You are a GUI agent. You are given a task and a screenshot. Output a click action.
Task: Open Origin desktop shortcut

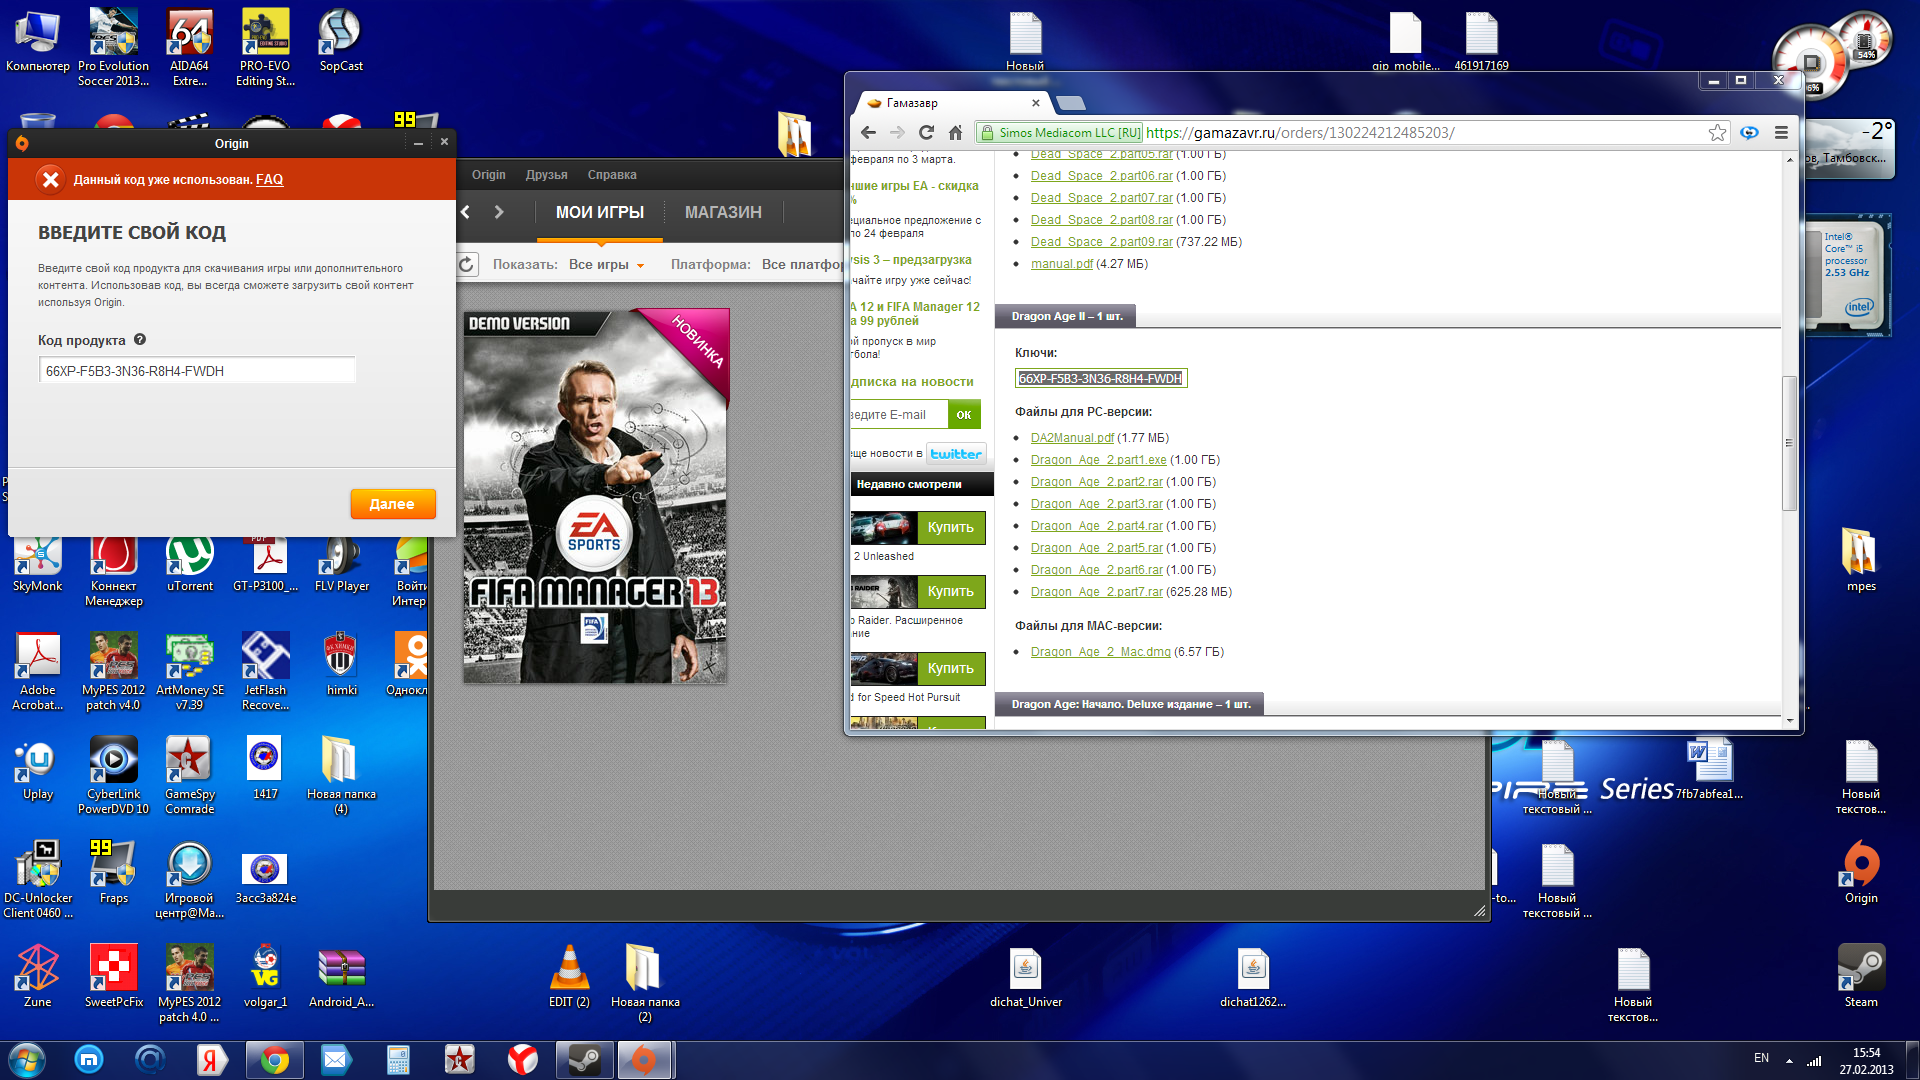pyautogui.click(x=1861, y=872)
